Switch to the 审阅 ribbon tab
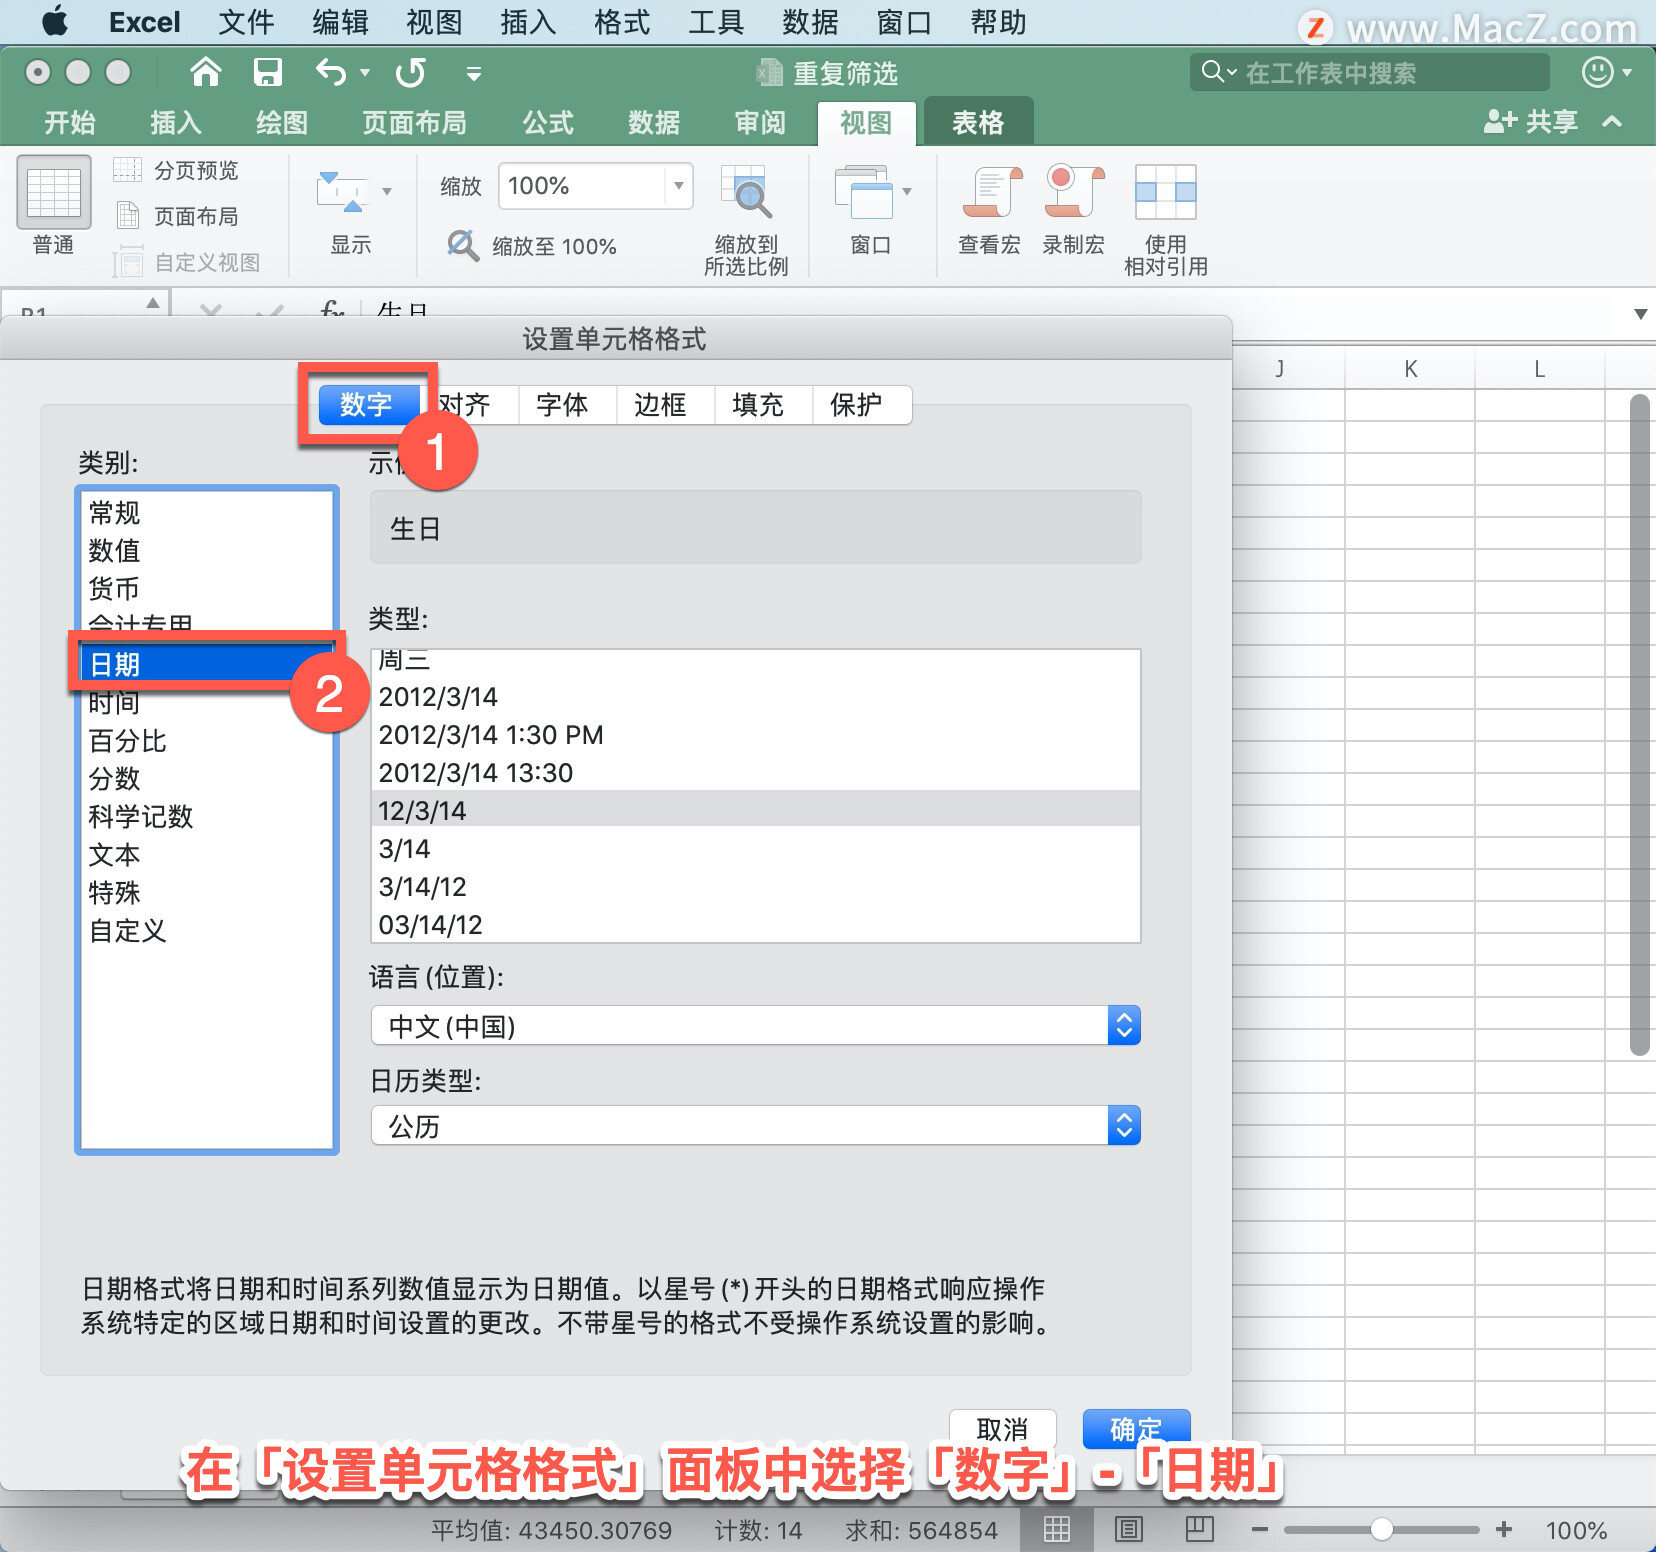 tap(760, 123)
